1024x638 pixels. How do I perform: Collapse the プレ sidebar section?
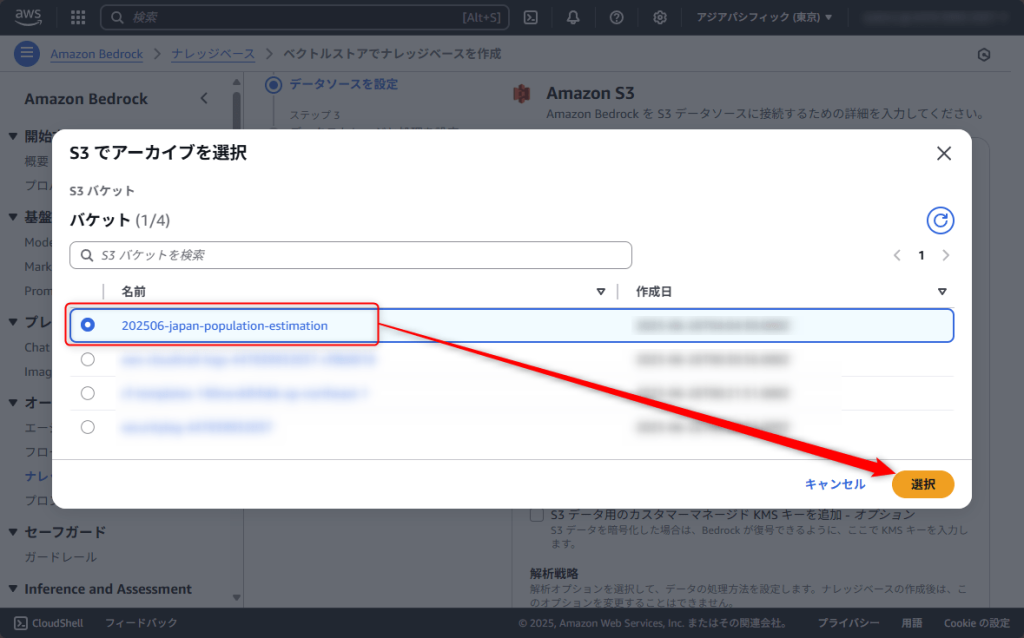[13, 322]
